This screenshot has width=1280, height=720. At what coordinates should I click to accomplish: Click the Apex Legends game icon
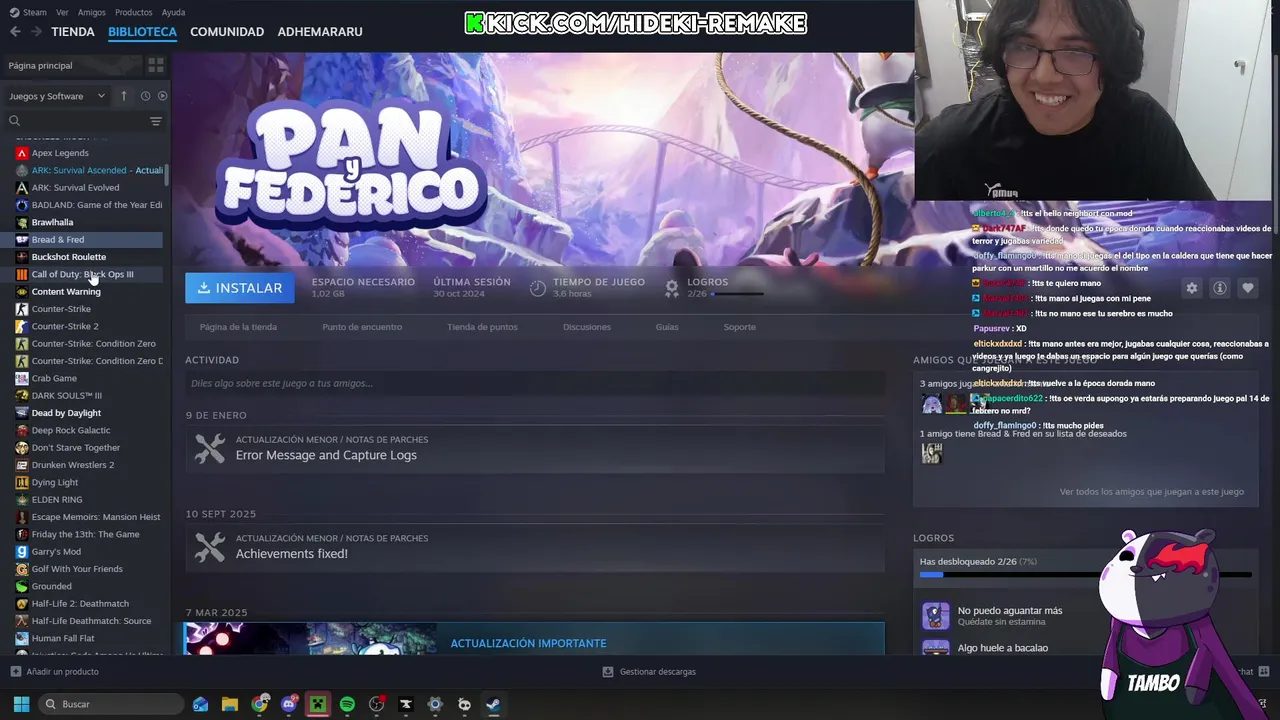coord(22,153)
